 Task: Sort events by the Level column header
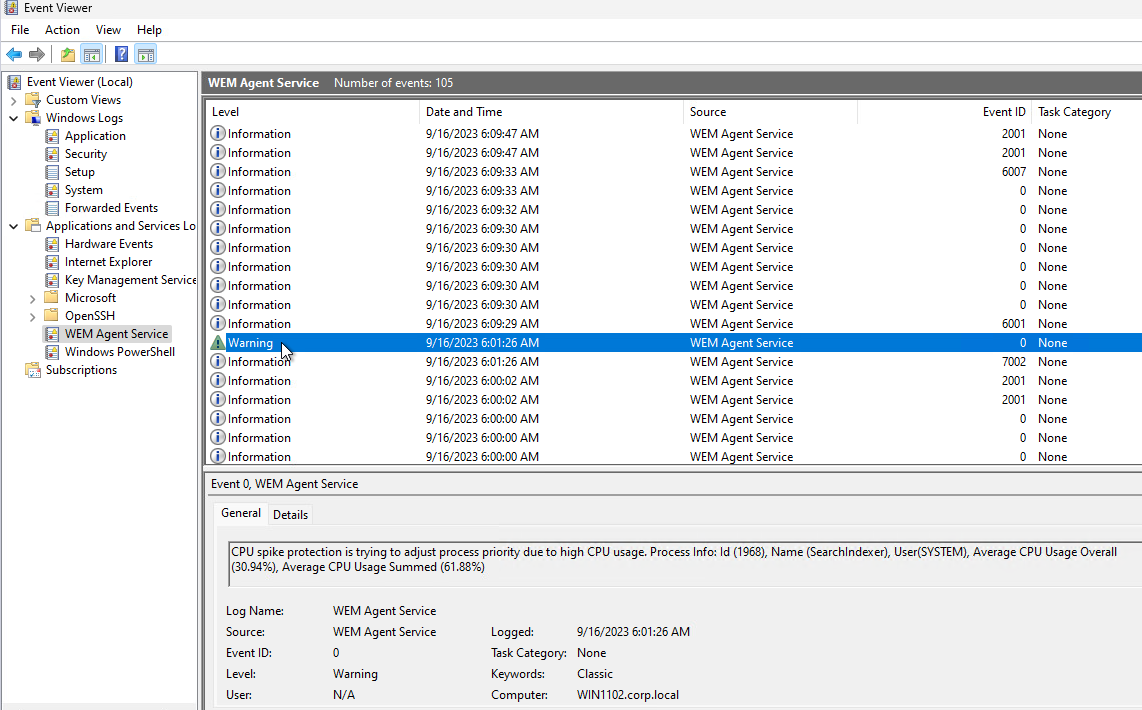(312, 112)
